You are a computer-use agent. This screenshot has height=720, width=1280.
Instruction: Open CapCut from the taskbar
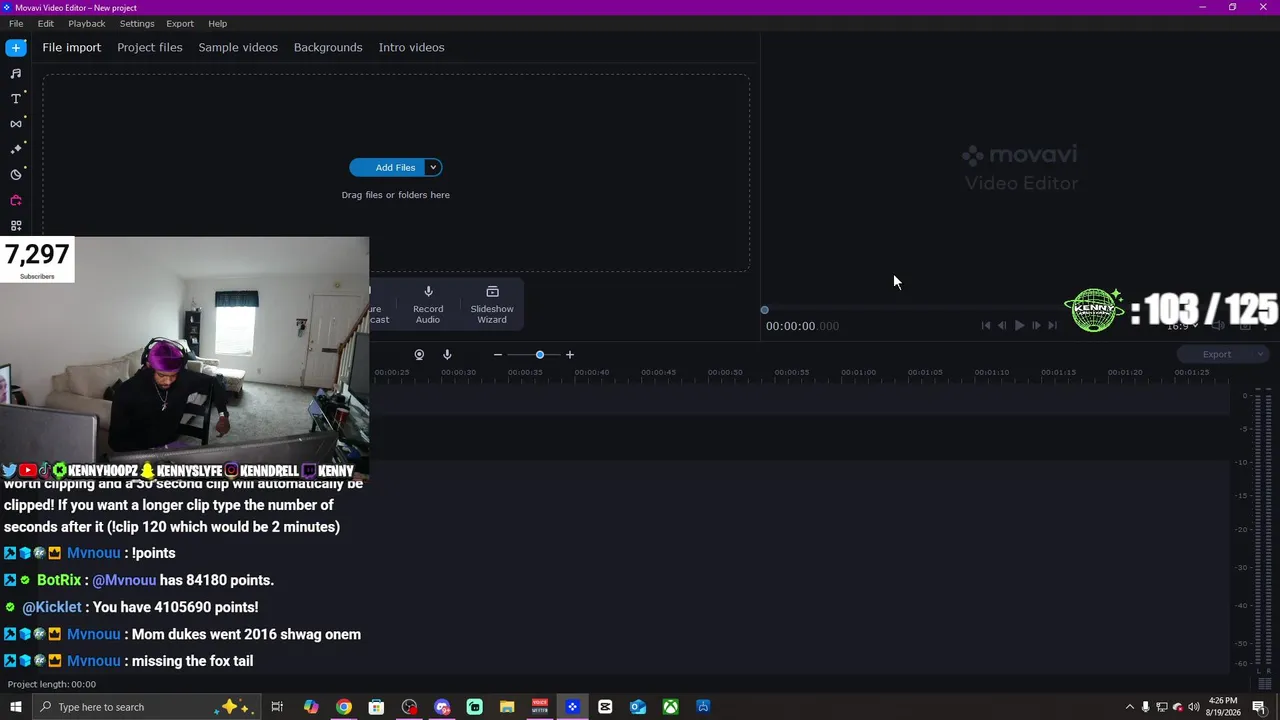(x=605, y=707)
